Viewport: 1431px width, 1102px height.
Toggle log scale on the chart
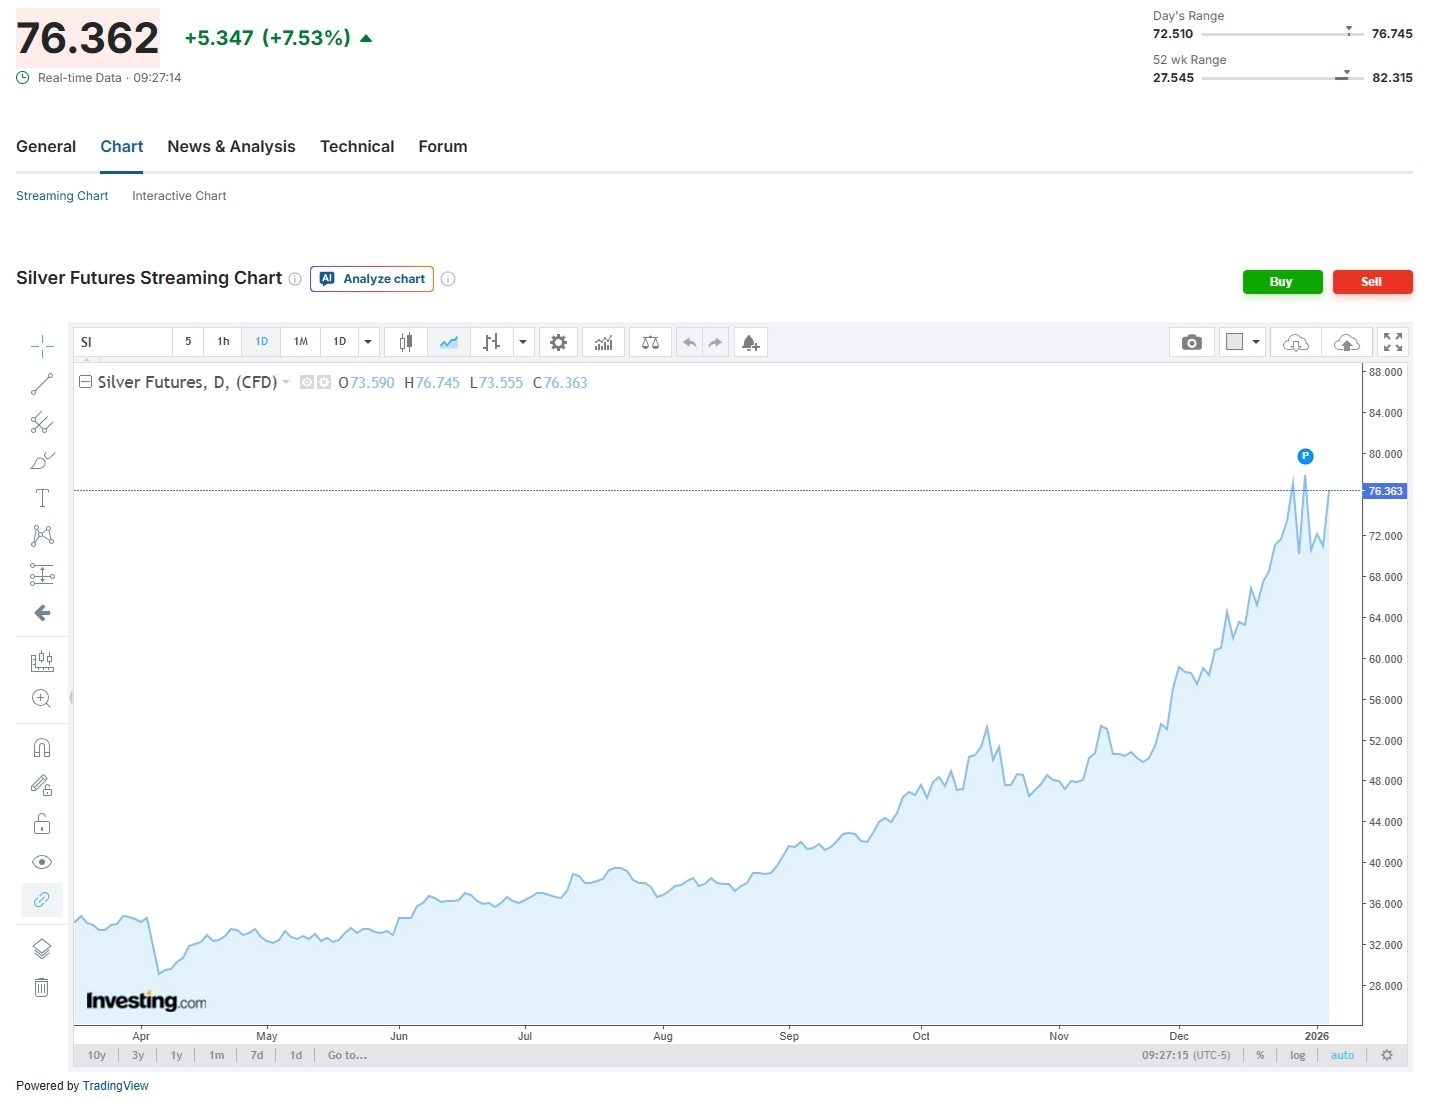pyautogui.click(x=1297, y=1055)
